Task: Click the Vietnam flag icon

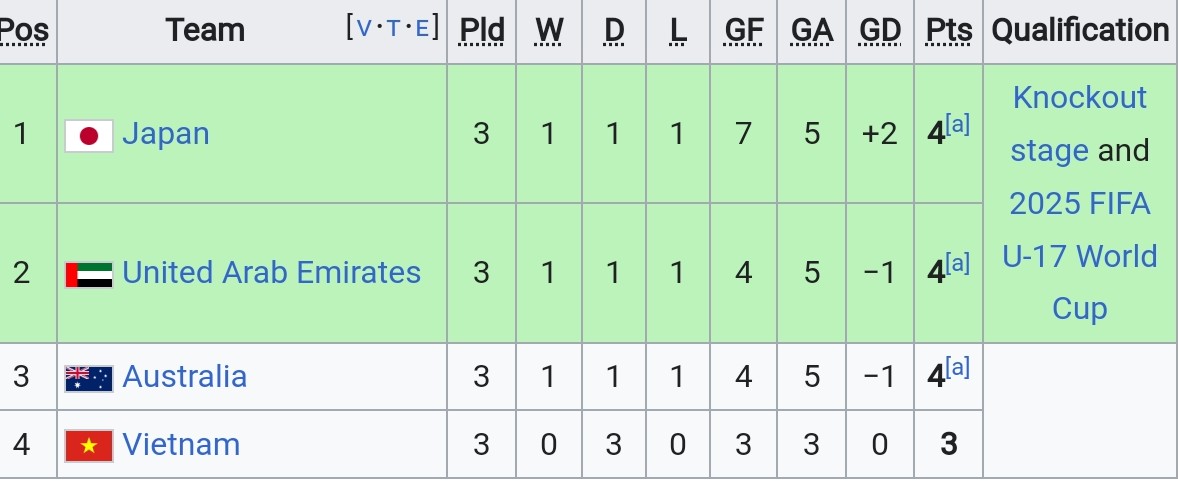Action: coord(89,446)
